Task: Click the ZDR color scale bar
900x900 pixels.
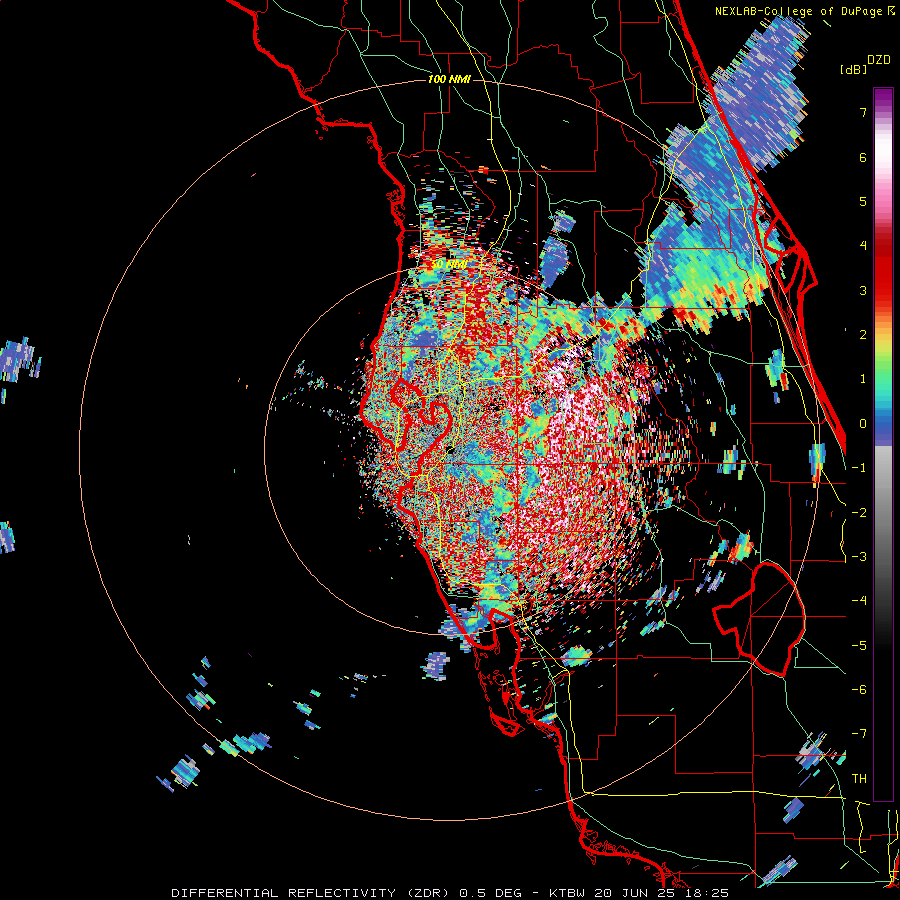Action: pos(883,444)
